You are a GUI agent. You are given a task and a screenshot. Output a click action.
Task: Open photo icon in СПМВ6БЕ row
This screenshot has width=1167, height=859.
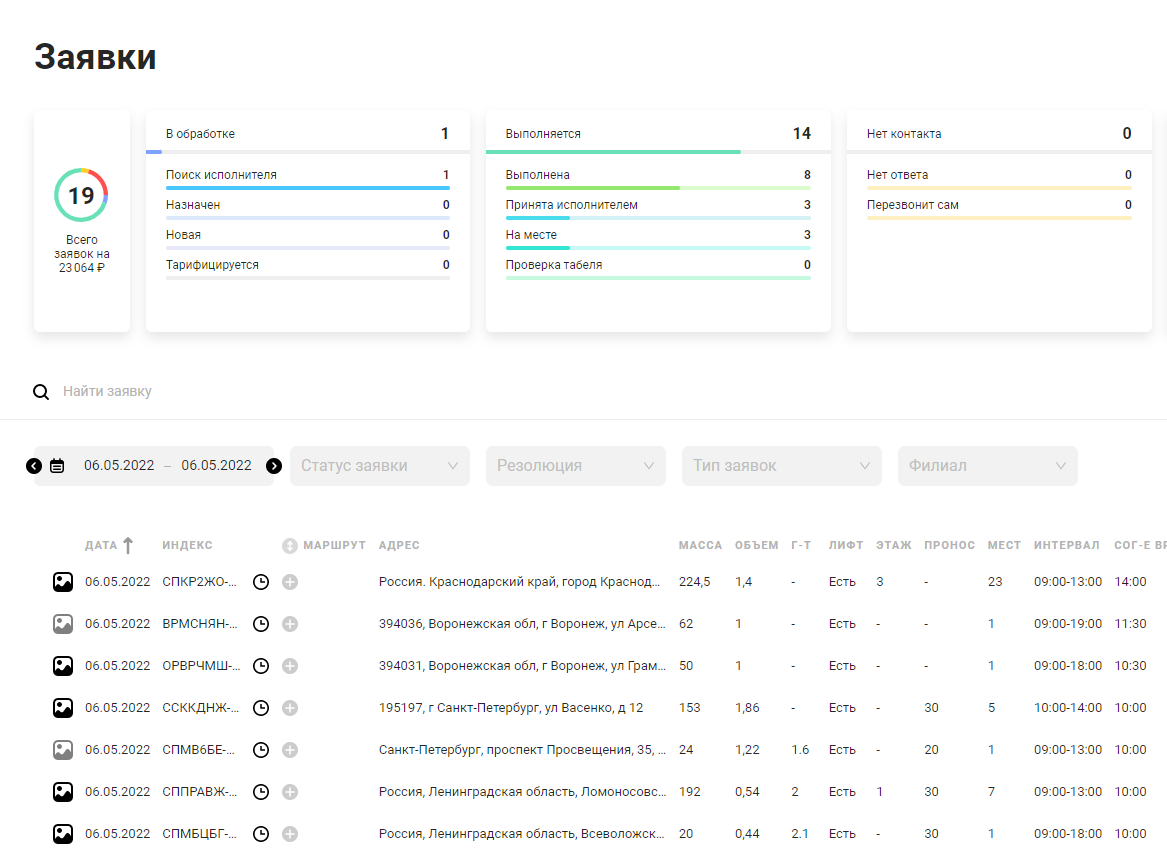tap(63, 750)
